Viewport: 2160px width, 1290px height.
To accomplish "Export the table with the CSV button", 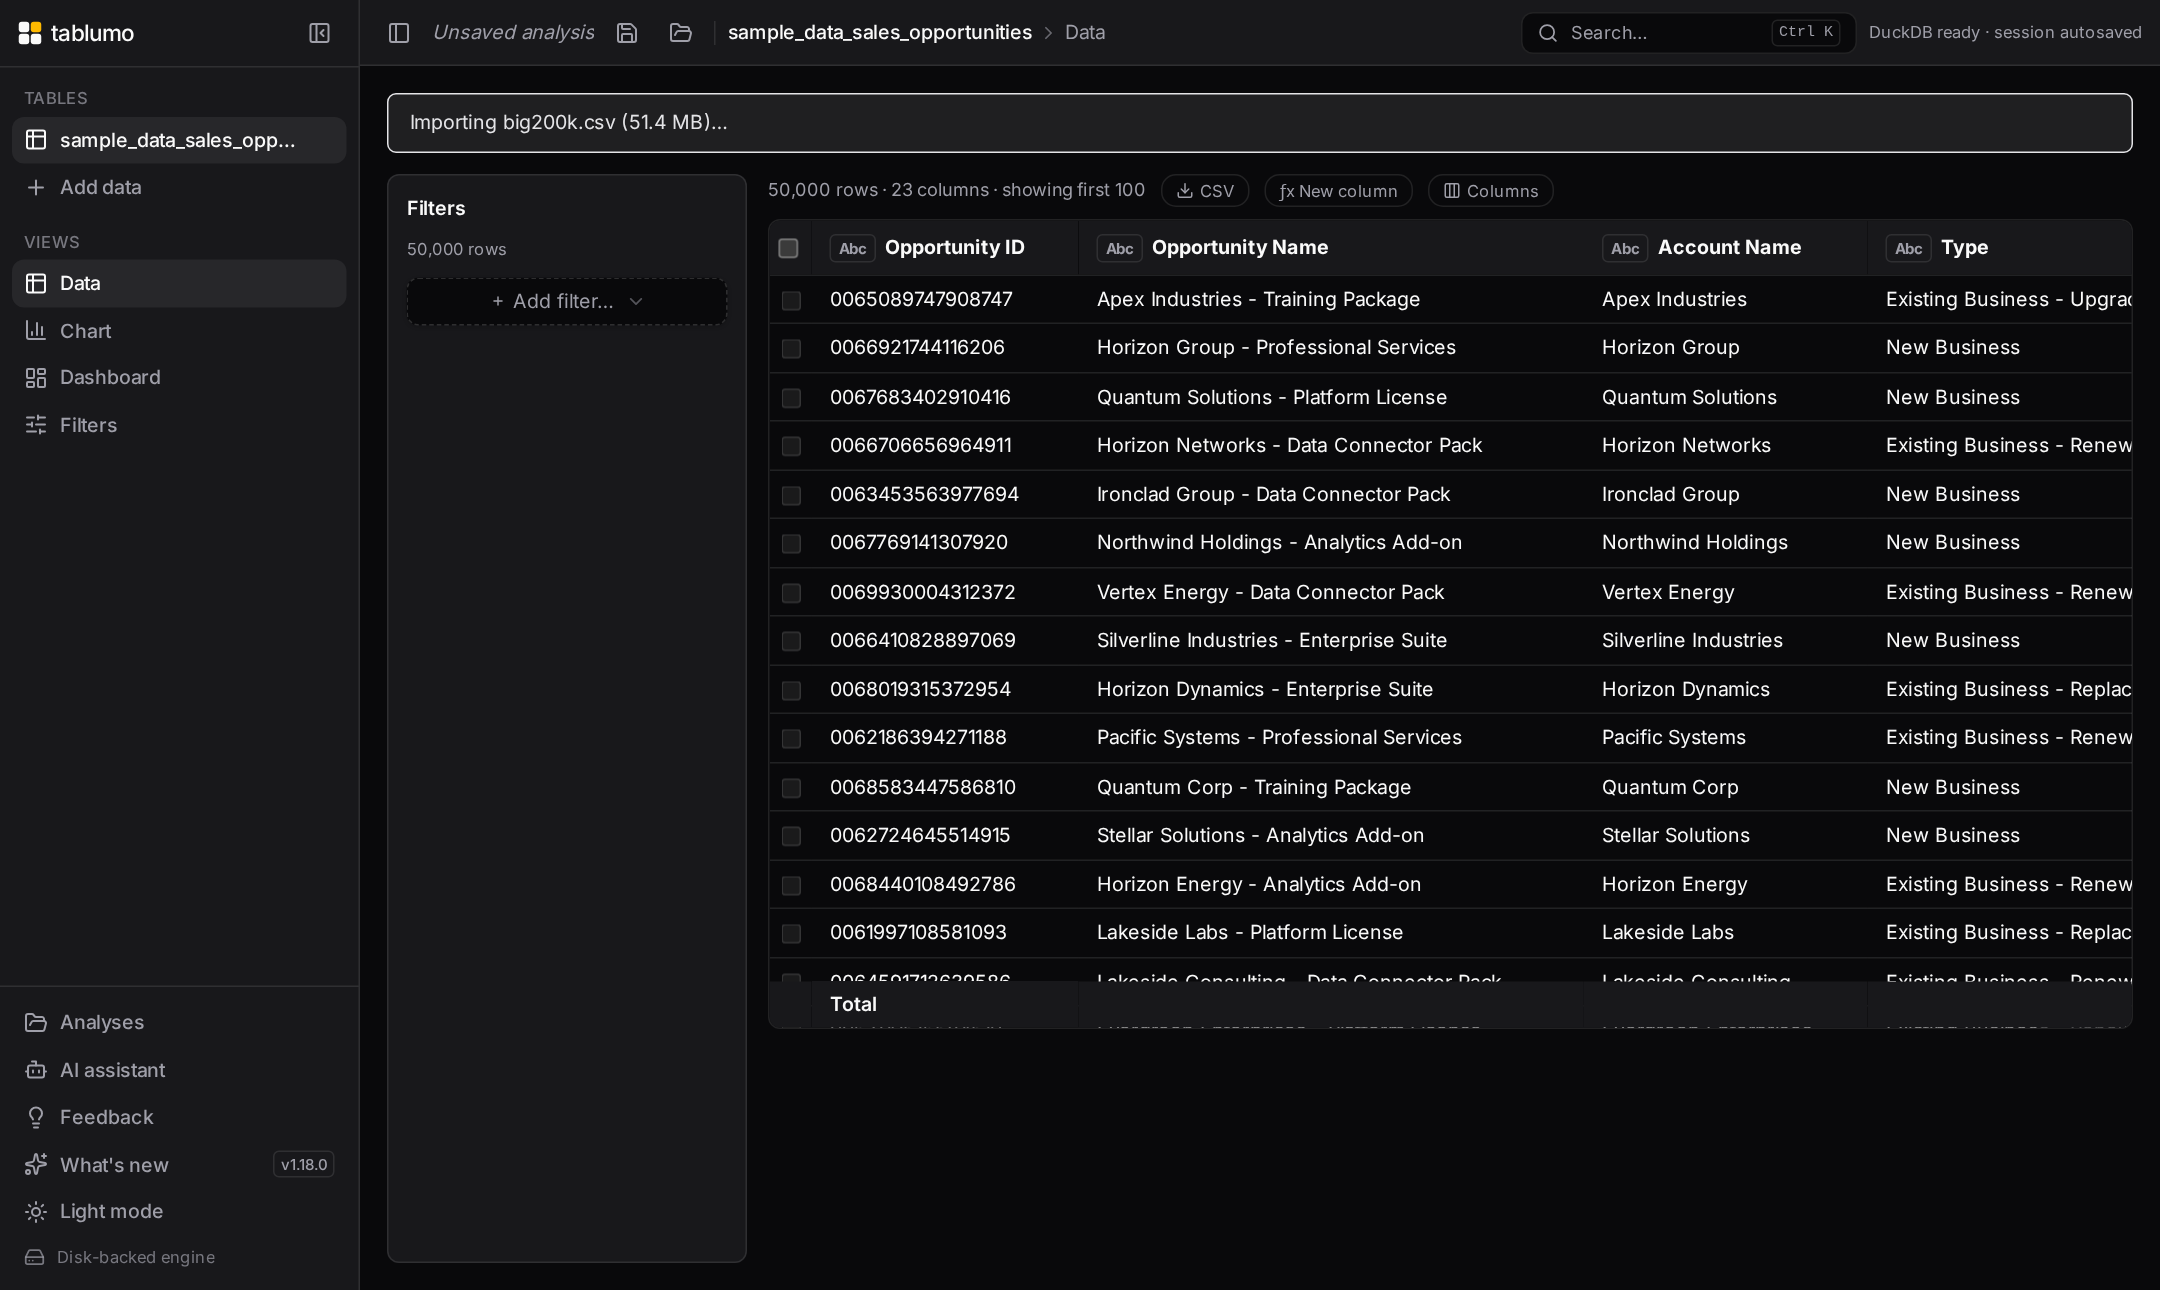I will 1205,191.
